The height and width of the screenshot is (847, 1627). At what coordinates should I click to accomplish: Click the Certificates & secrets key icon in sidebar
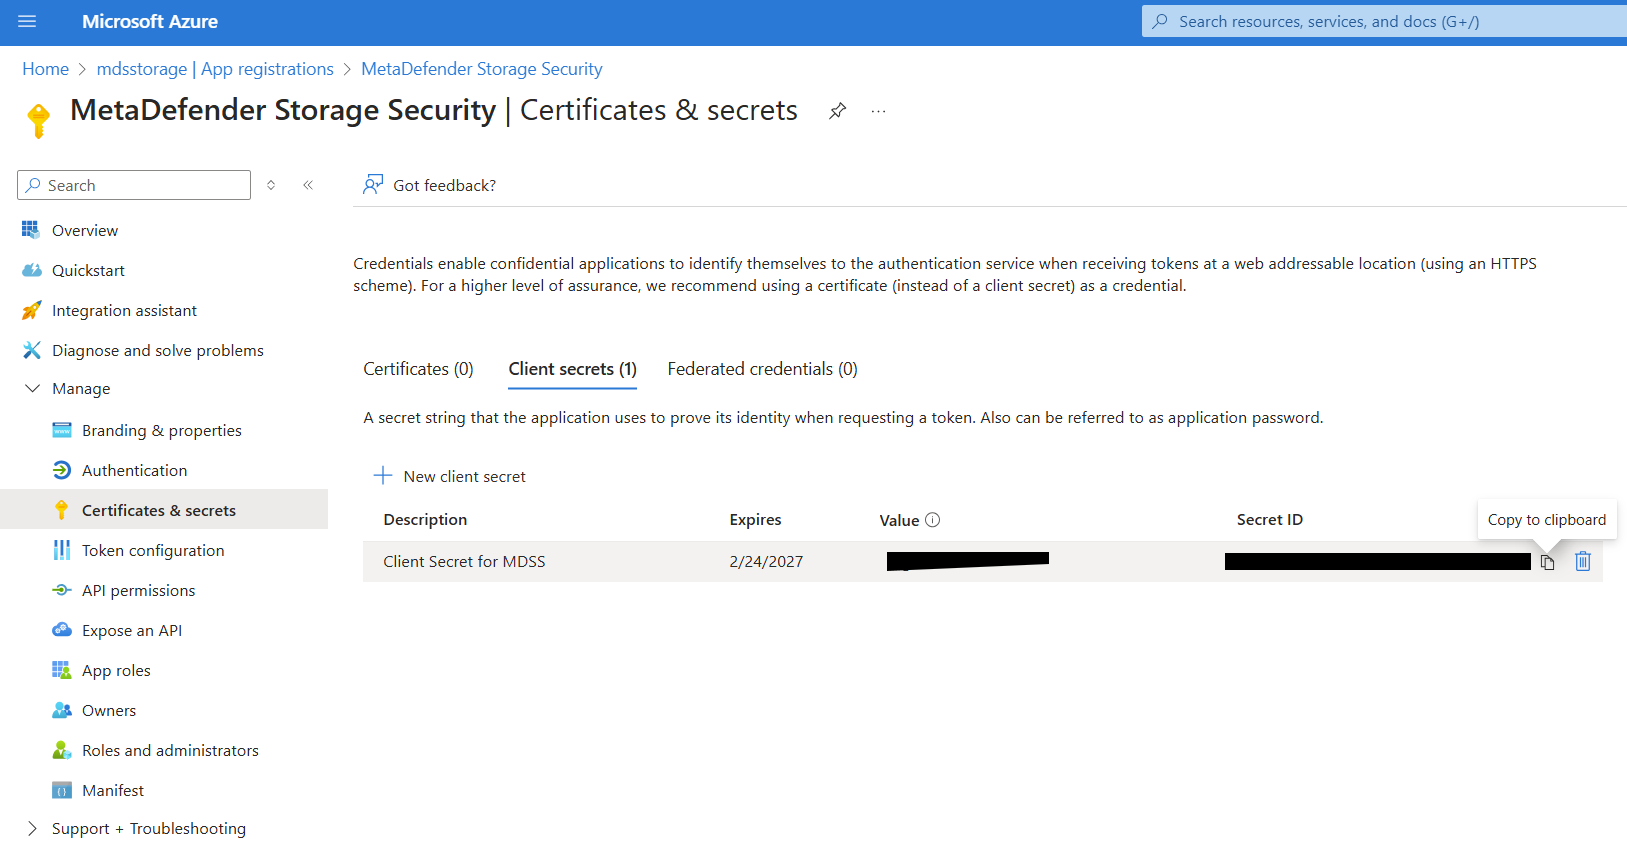click(62, 510)
